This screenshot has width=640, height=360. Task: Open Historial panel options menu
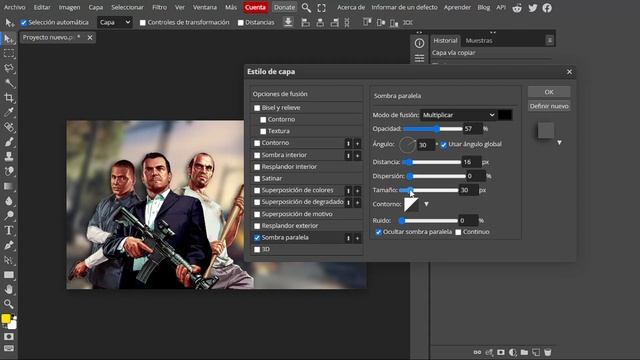(550, 40)
